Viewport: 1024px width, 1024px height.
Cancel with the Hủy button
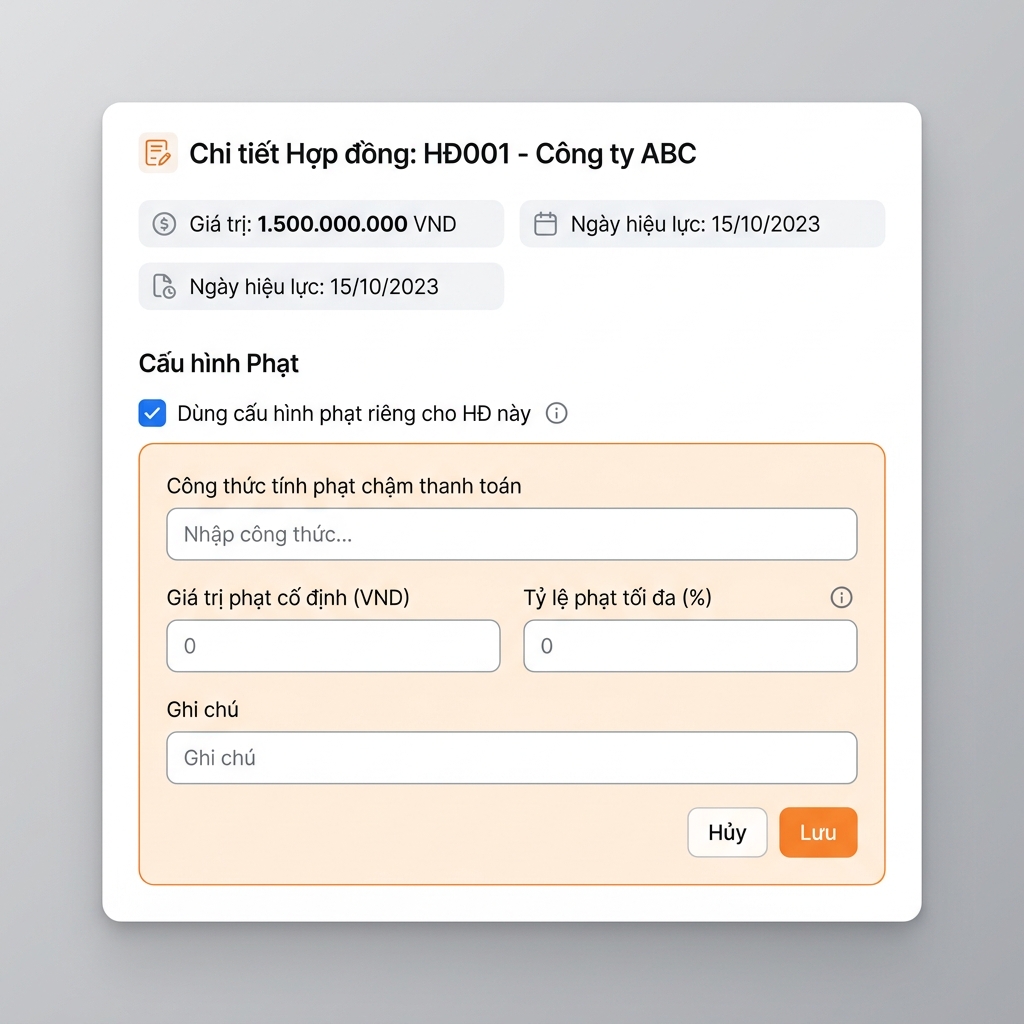pos(728,833)
